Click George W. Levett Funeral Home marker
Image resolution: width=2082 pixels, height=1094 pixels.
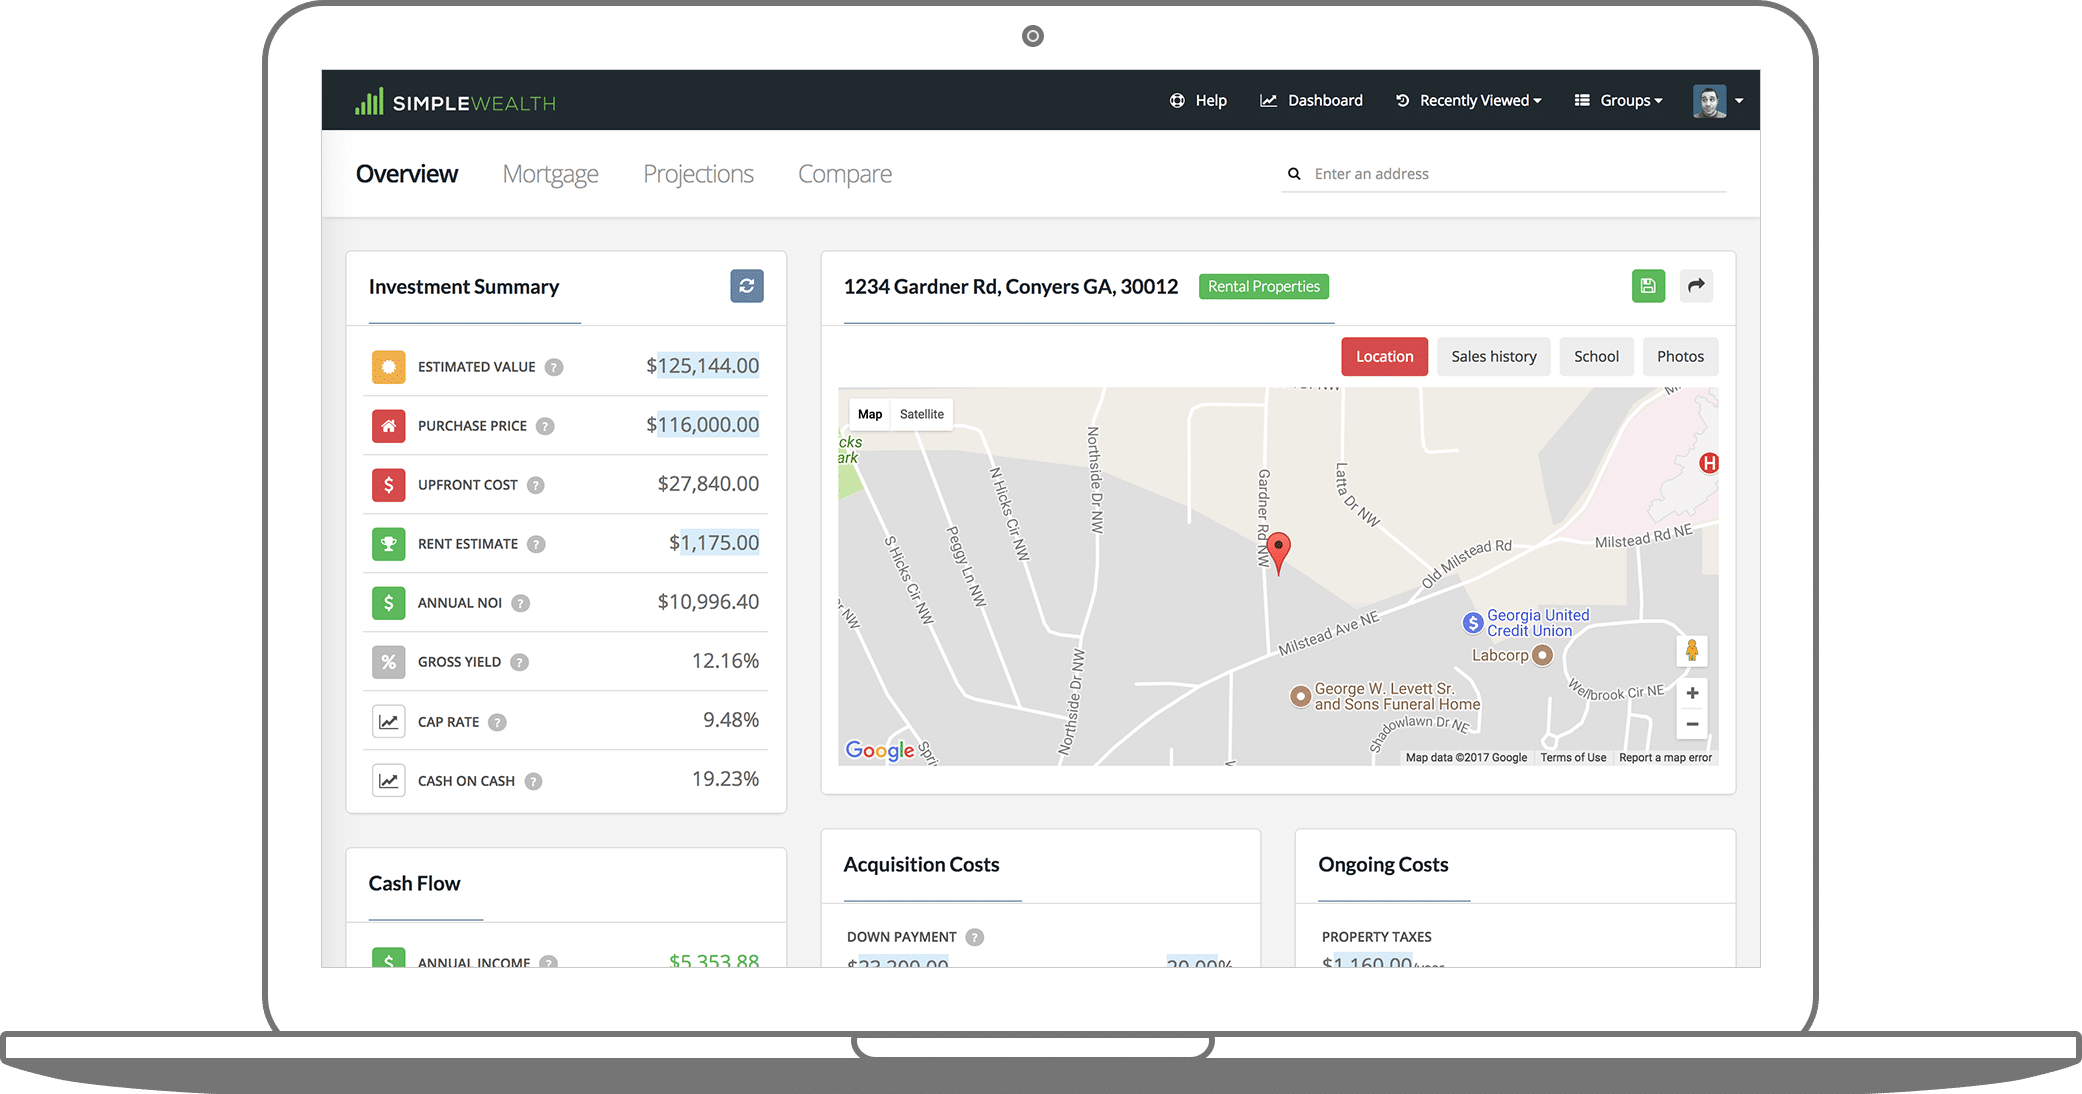[x=1300, y=696]
